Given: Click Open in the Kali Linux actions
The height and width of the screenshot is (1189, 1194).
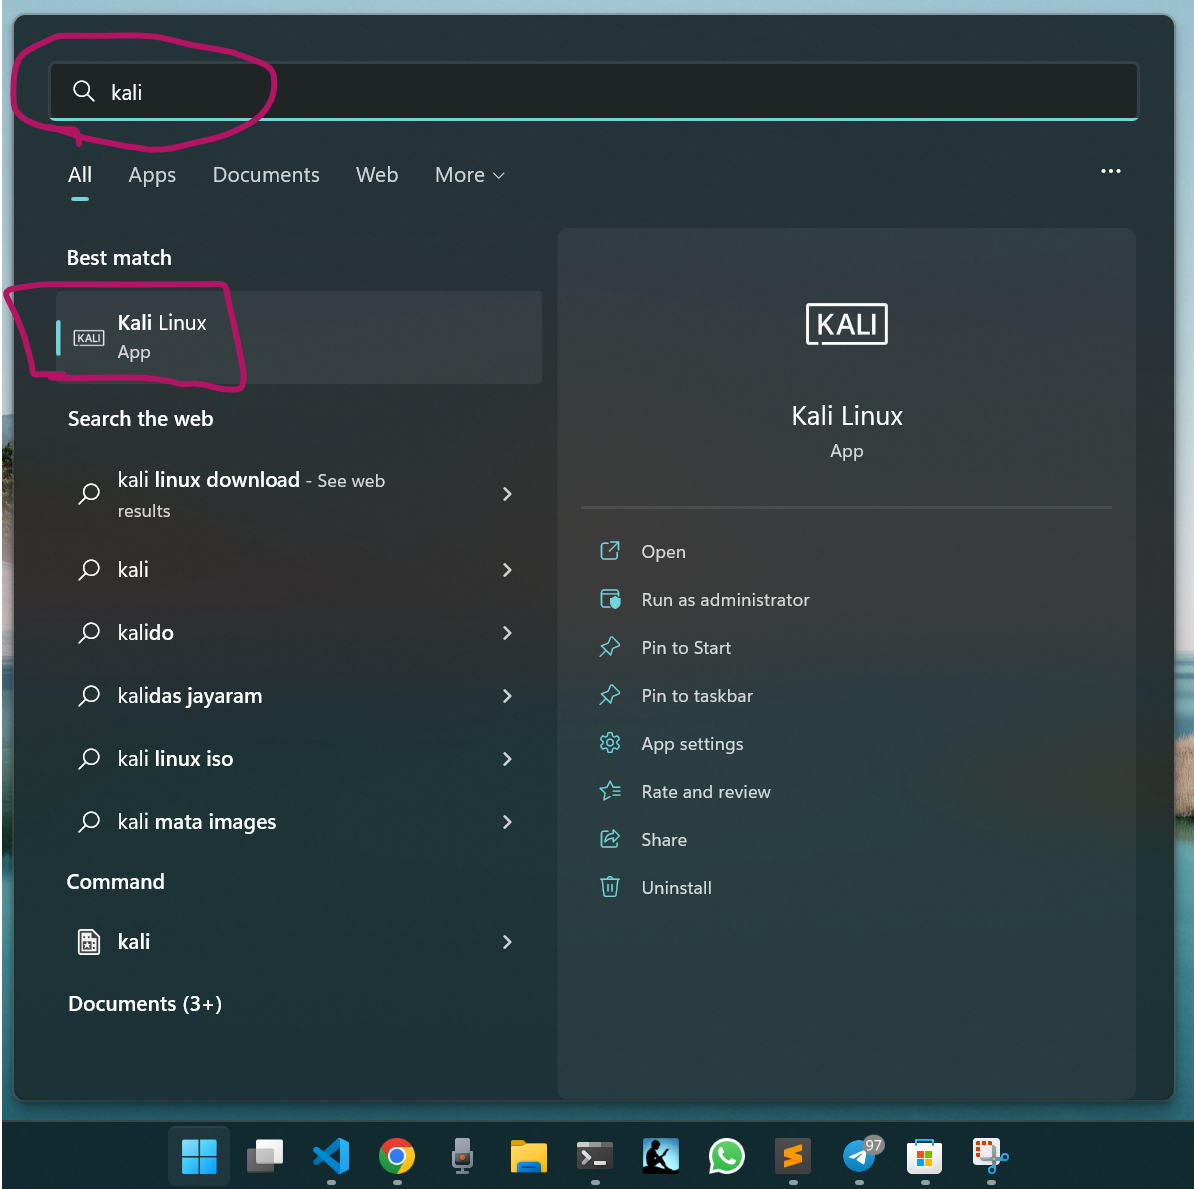Looking at the screenshot, I should (663, 551).
